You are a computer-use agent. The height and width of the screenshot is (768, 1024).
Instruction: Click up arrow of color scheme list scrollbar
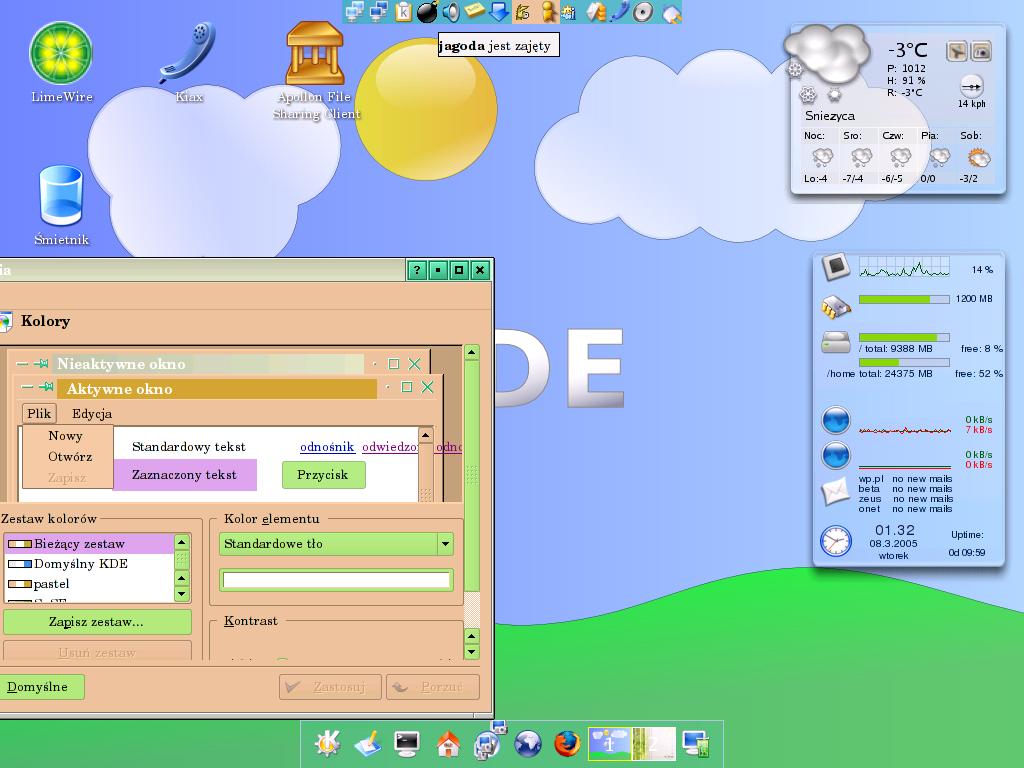click(182, 542)
